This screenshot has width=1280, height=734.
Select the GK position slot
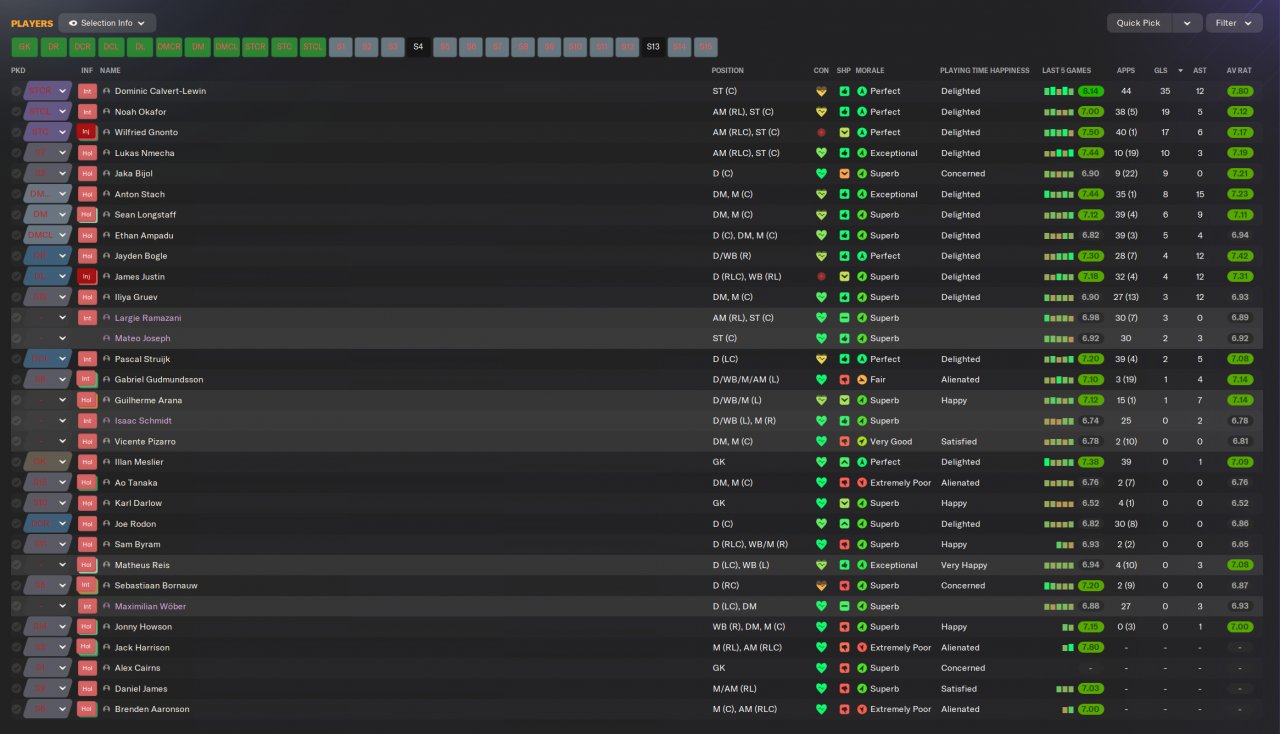[25, 47]
